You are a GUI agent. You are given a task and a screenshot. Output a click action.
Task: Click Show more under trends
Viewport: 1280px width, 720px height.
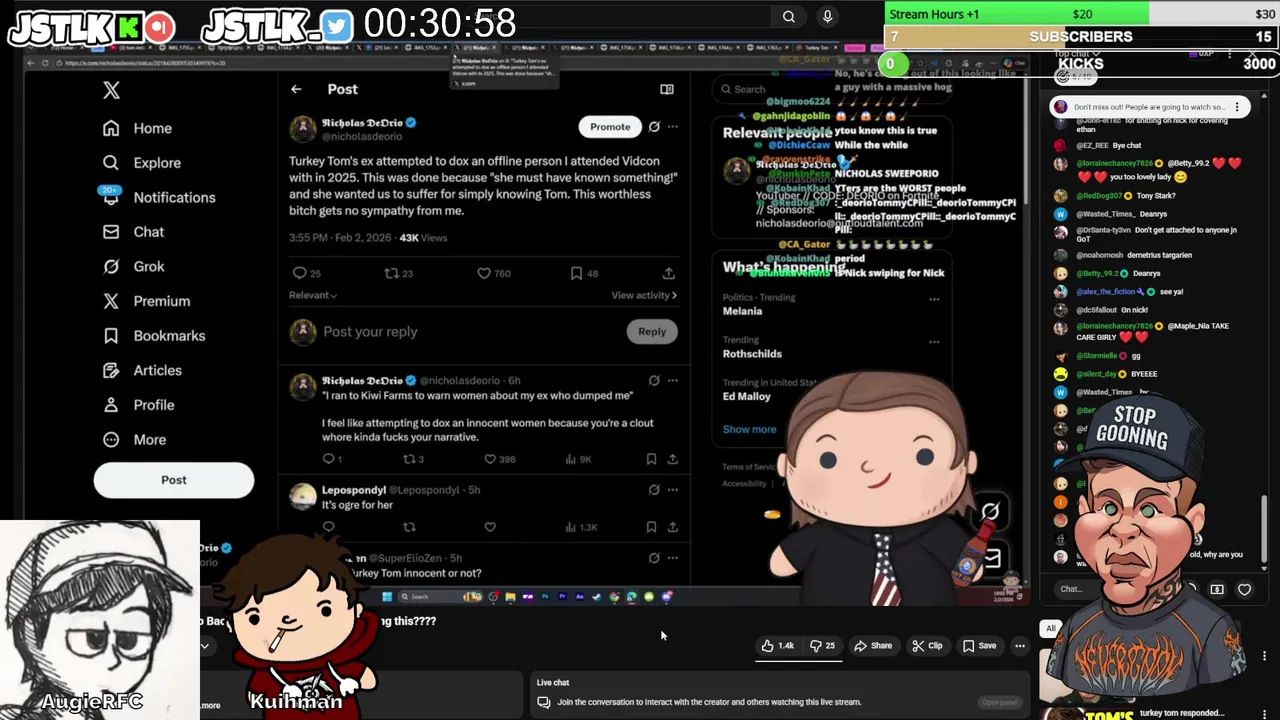750,430
